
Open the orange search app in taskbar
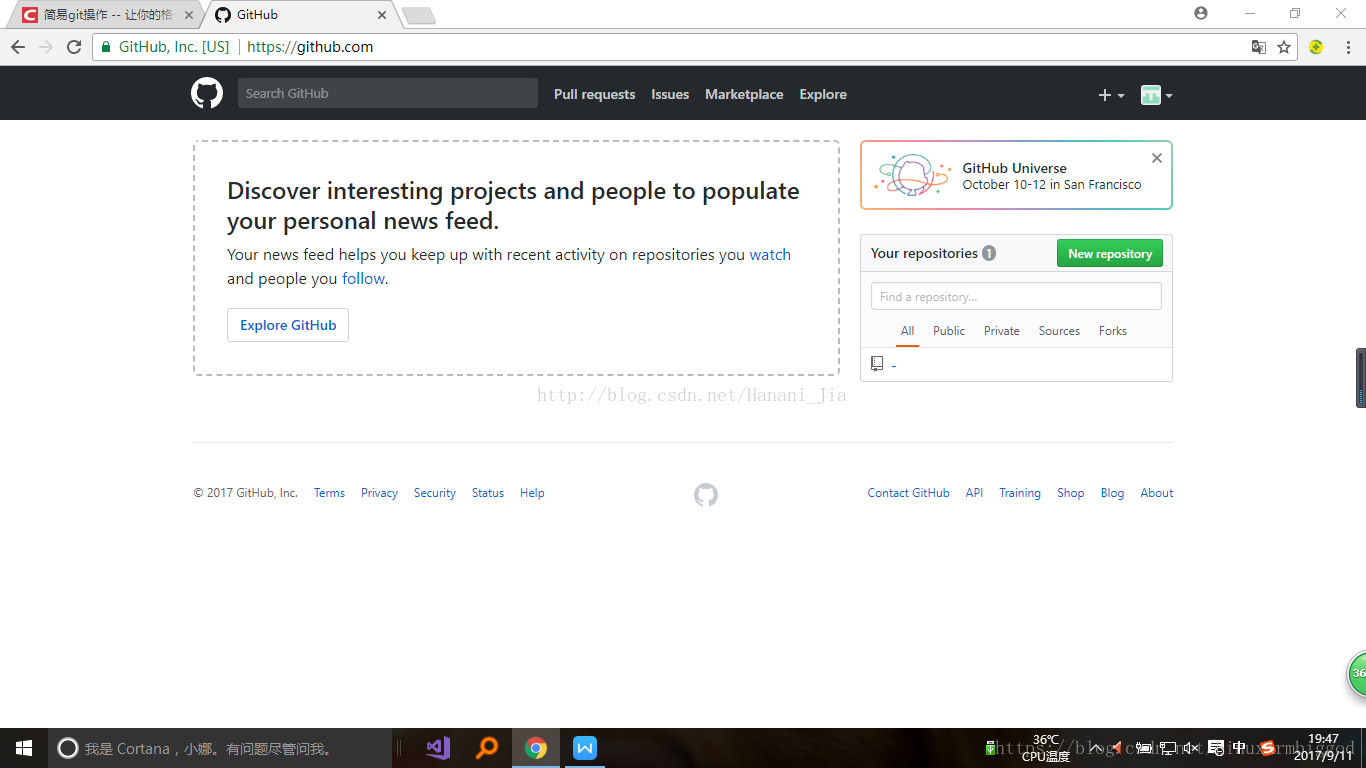pyautogui.click(x=487, y=748)
